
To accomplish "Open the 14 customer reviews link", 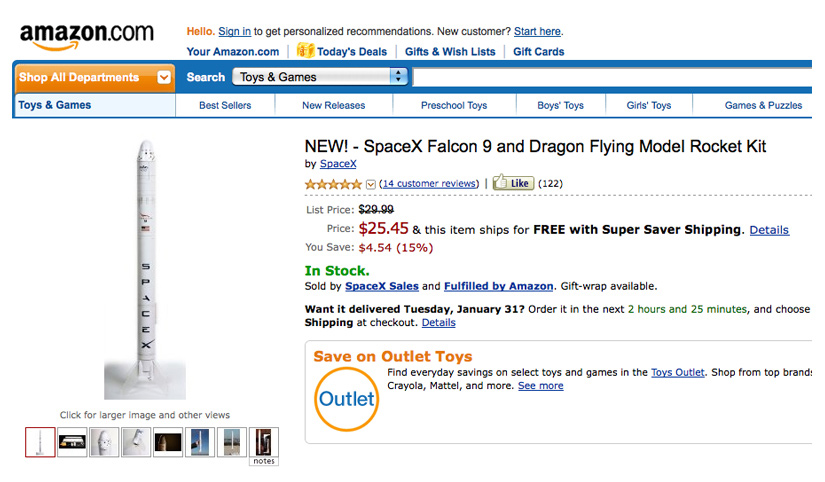I will [x=429, y=184].
